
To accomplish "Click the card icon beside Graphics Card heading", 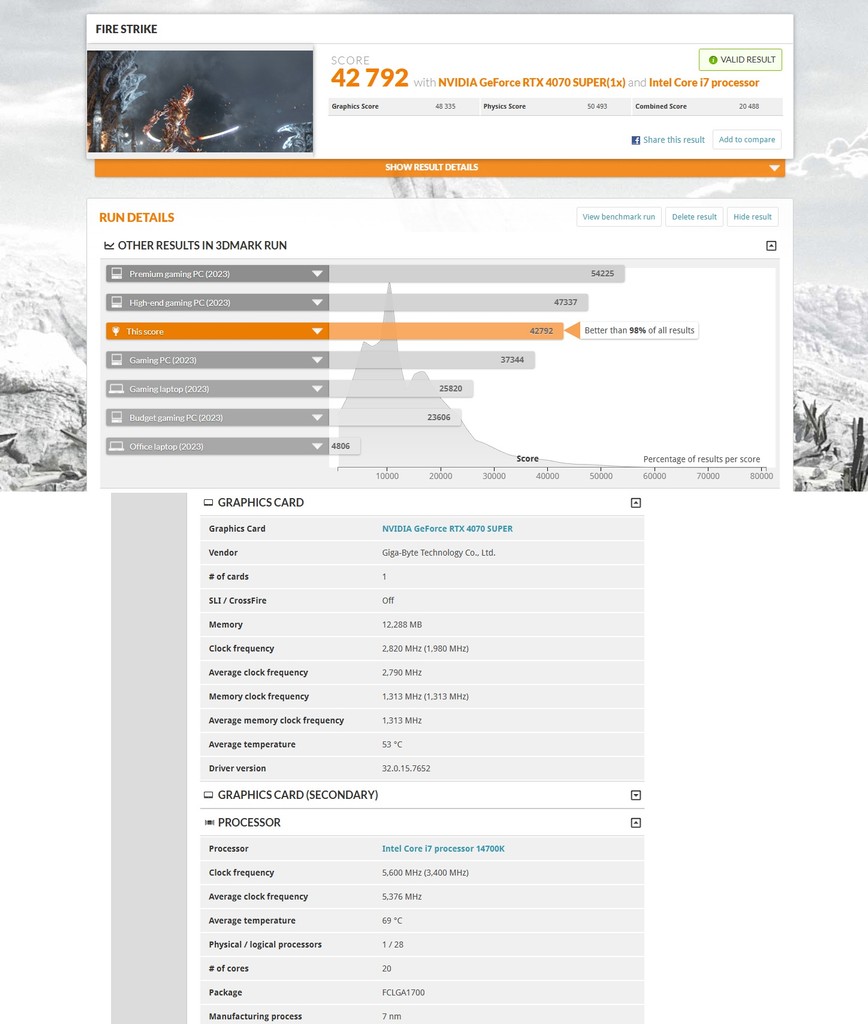I will point(208,502).
